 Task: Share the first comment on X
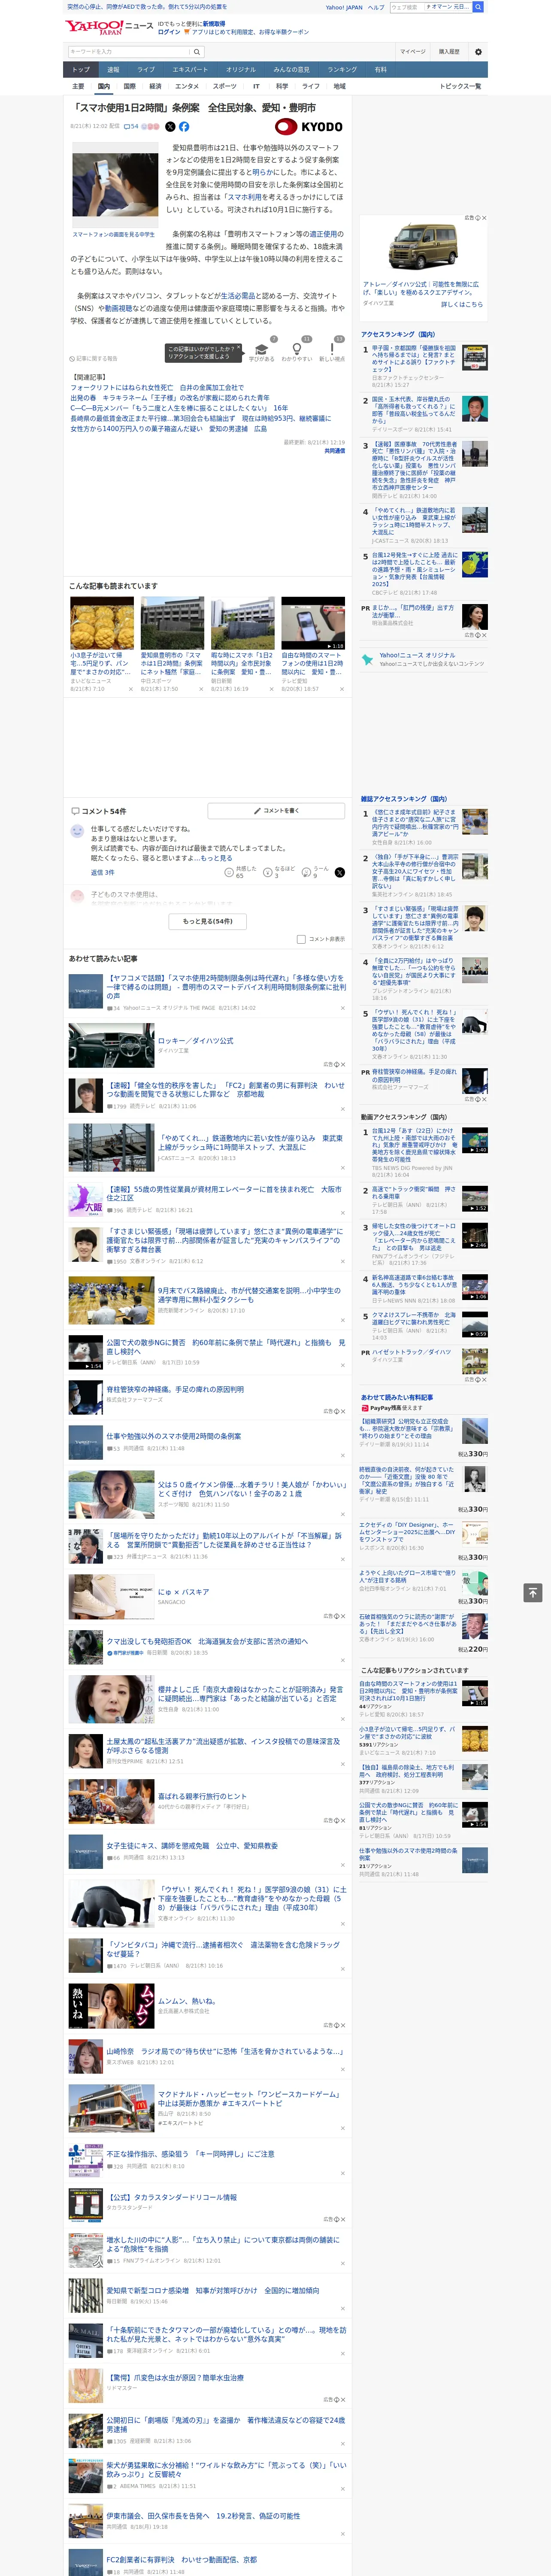(x=340, y=872)
